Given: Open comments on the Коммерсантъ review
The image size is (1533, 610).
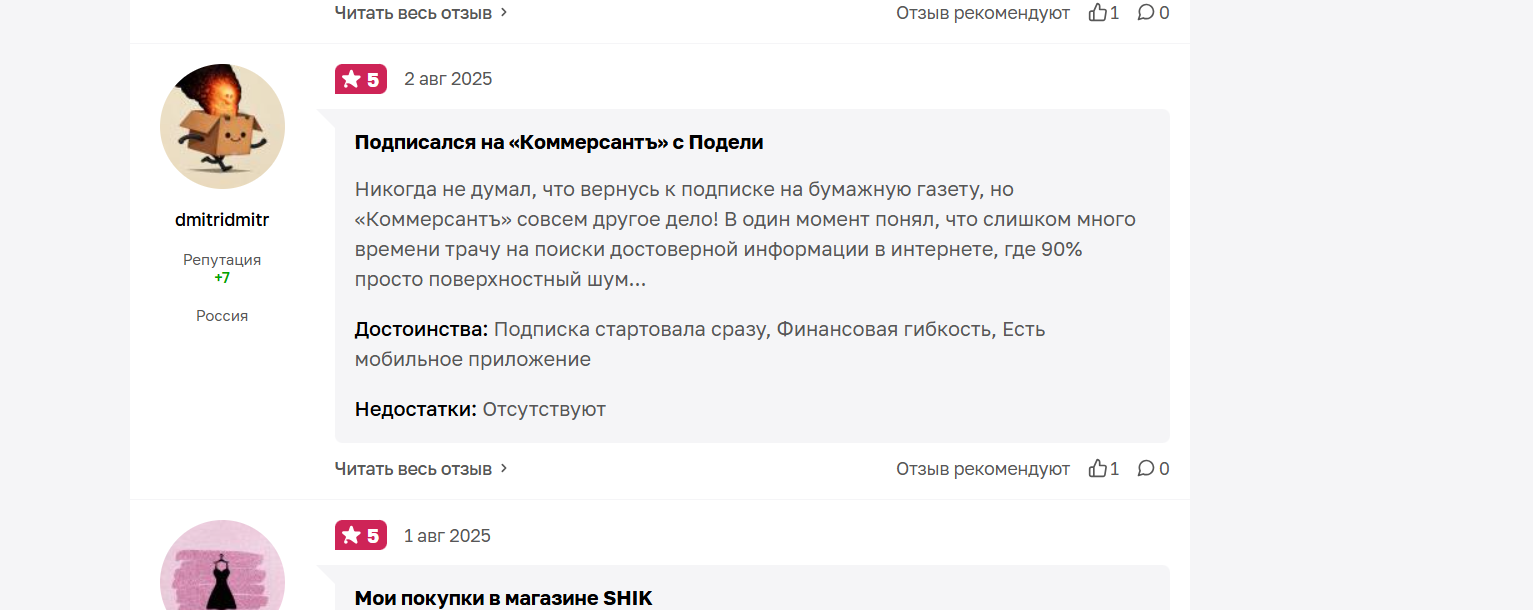Looking at the screenshot, I should tap(1146, 468).
